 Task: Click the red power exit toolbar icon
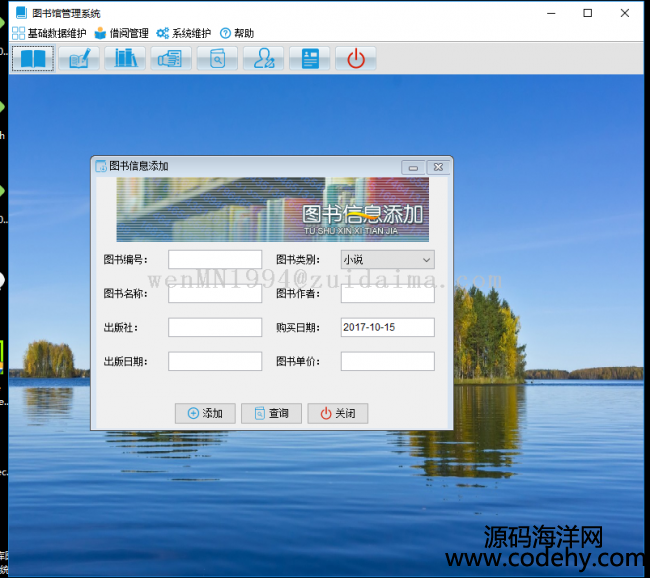tap(356, 58)
